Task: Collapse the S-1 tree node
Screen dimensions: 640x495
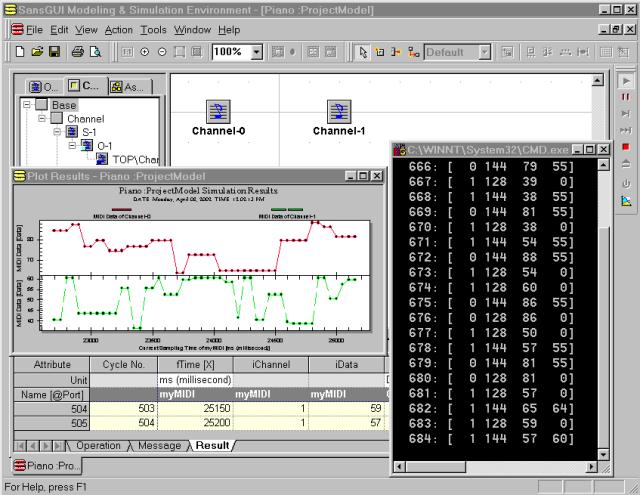Action: [58, 131]
